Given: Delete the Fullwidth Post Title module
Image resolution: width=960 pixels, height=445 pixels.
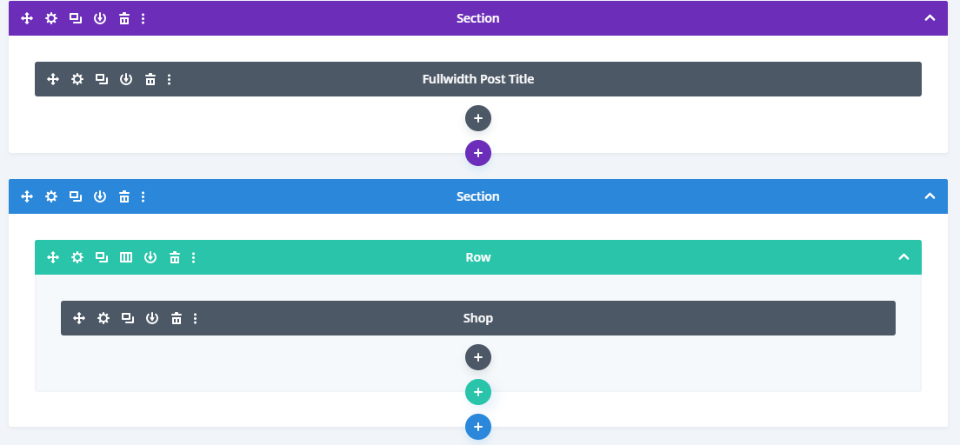Looking at the screenshot, I should tap(150, 79).
